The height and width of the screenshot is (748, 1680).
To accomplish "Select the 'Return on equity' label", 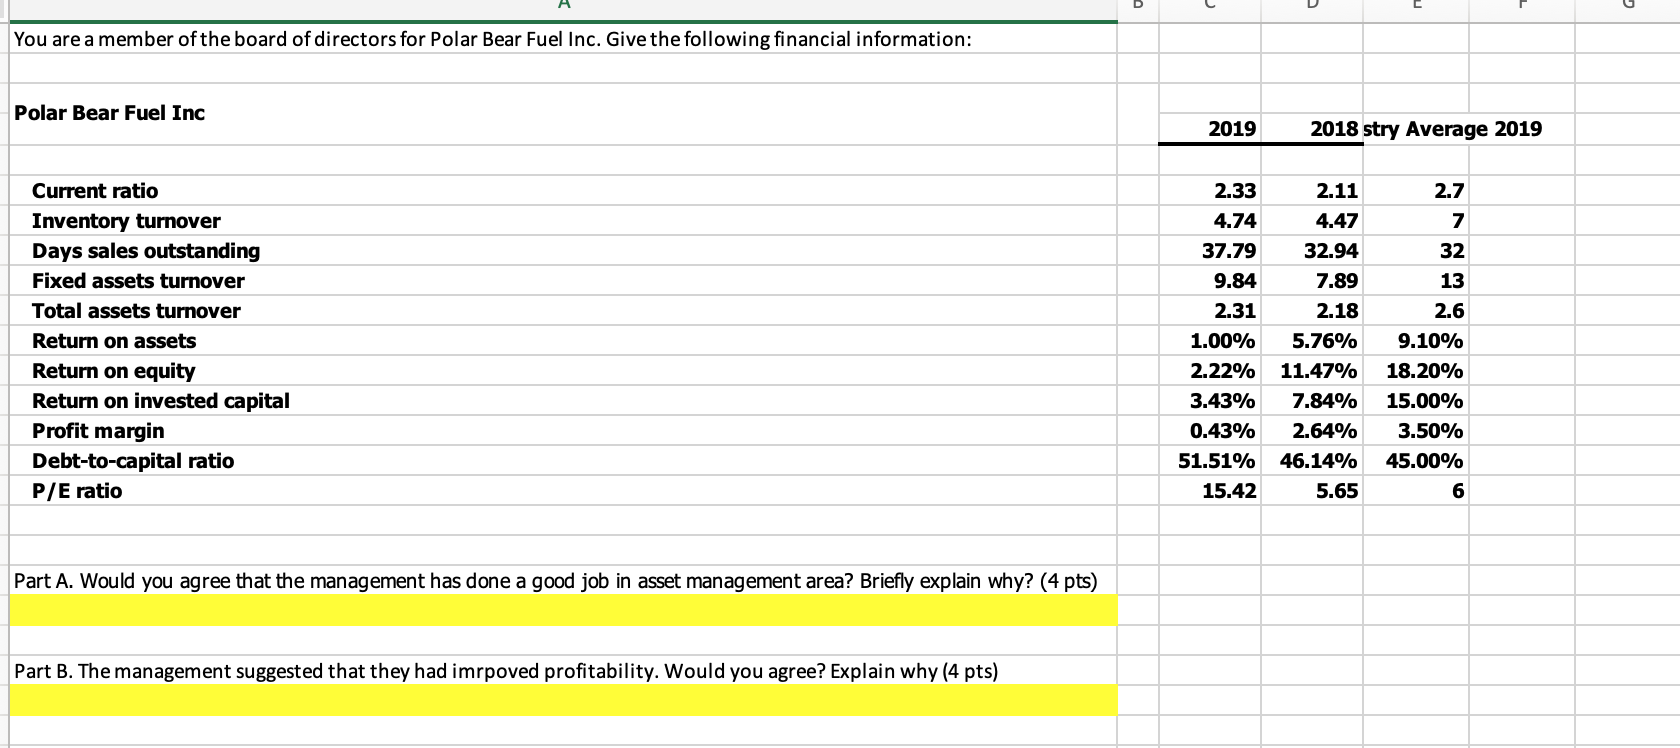I will coord(114,371).
